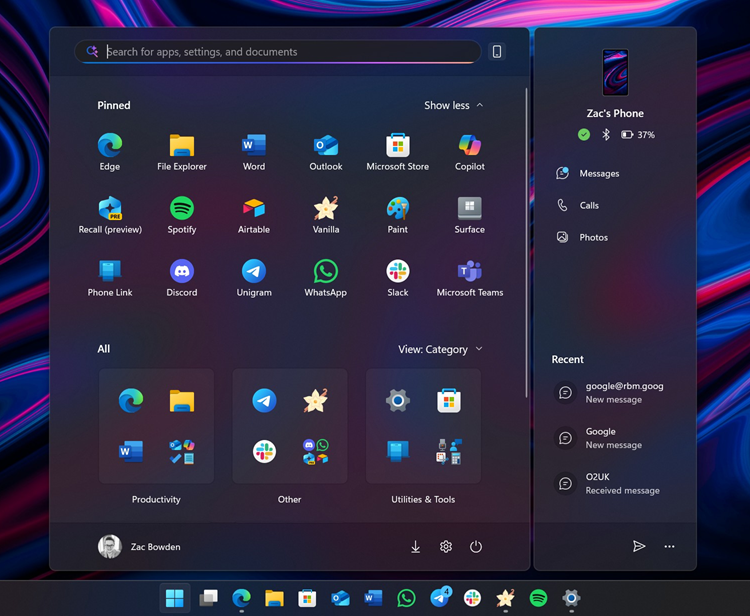
Task: Open the Utilities & Tools category folder
Action: [423, 426]
